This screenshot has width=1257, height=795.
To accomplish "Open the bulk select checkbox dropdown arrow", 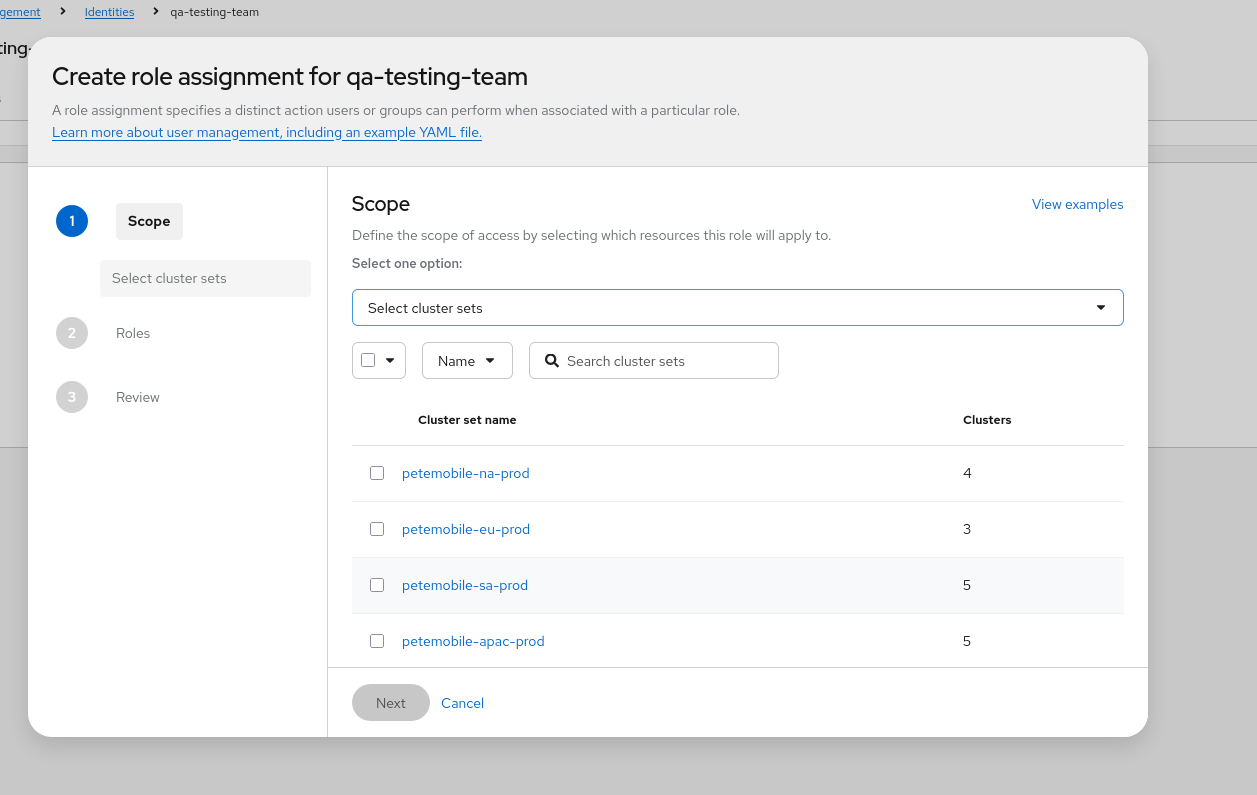I will (390, 361).
